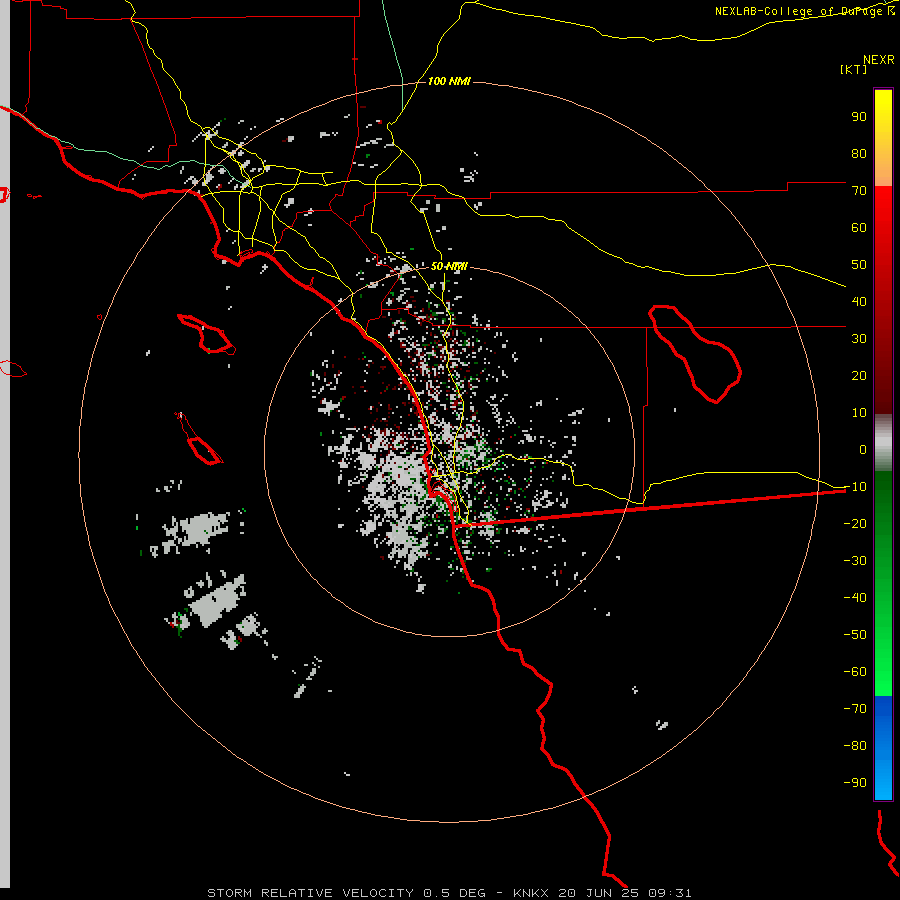
Task: Click the -70 value on velocity scale
Action: (x=855, y=709)
